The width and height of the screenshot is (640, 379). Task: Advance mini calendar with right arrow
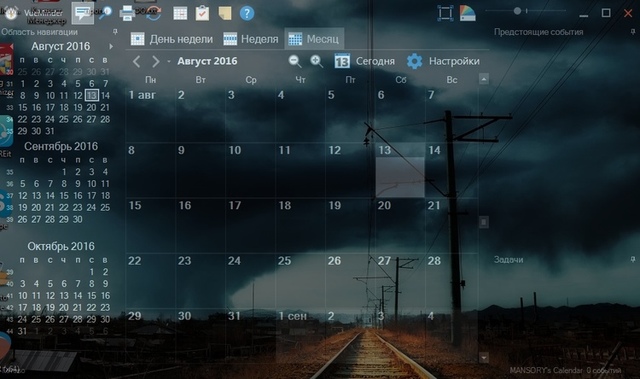tap(111, 47)
